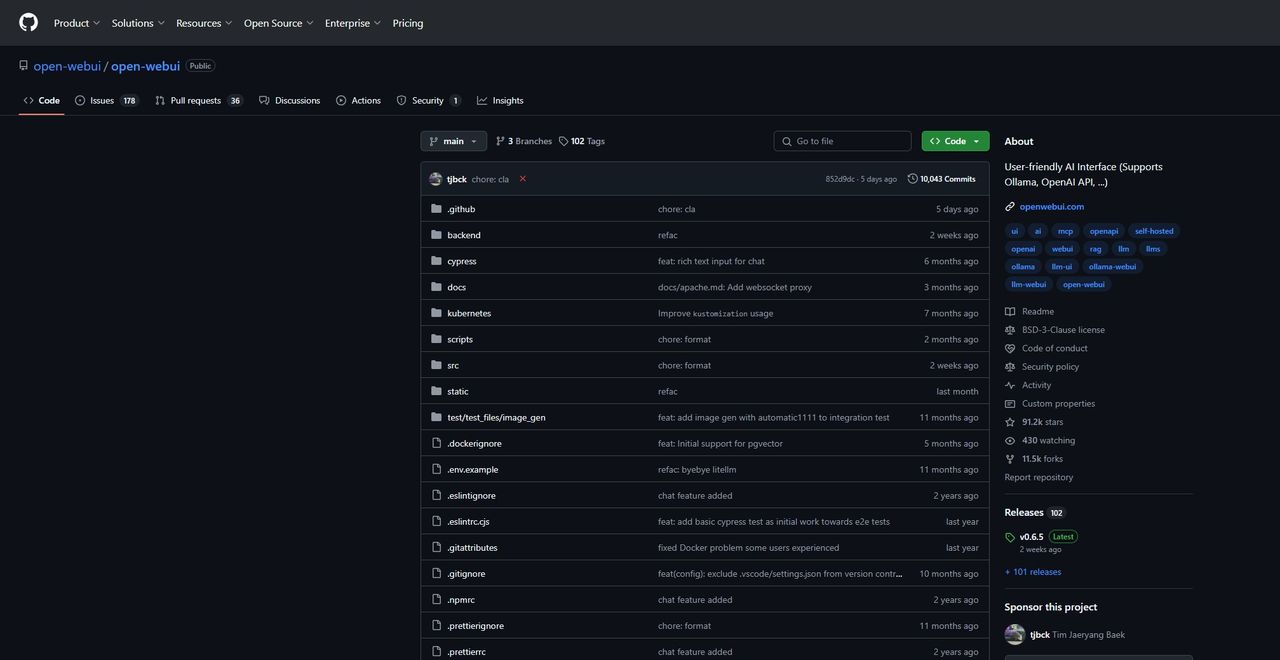Switch to the Pull requests tab
The width and height of the screenshot is (1280, 660).
(x=196, y=100)
